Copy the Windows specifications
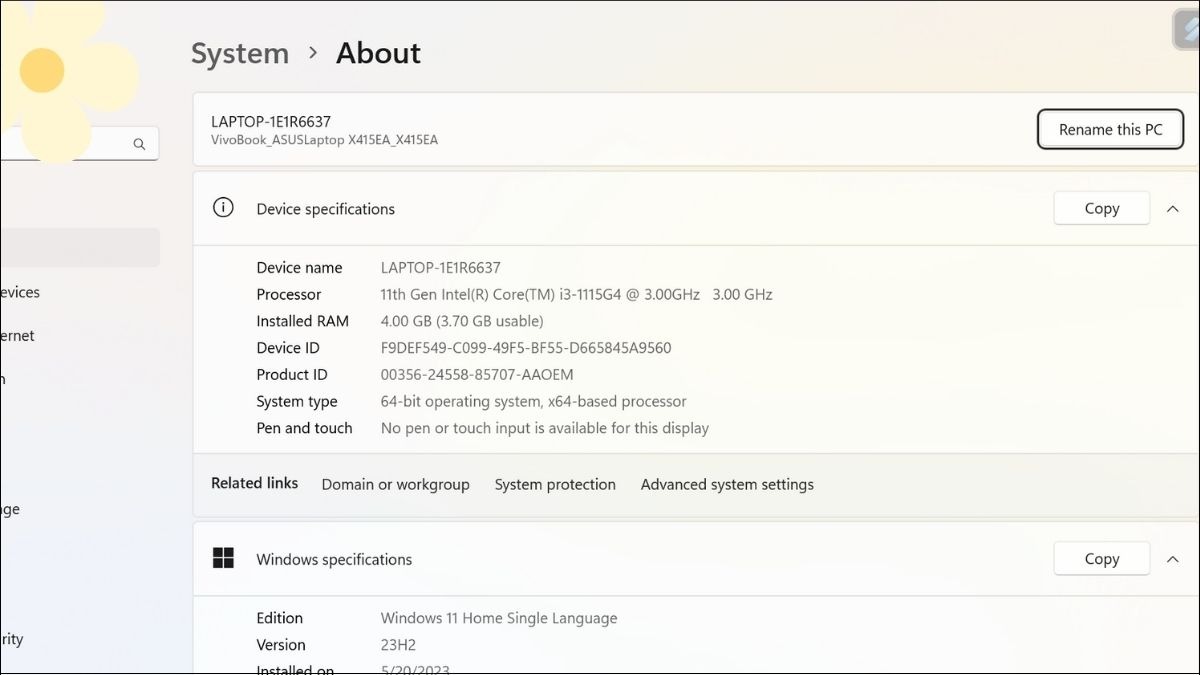The width and height of the screenshot is (1200, 675). (x=1102, y=558)
